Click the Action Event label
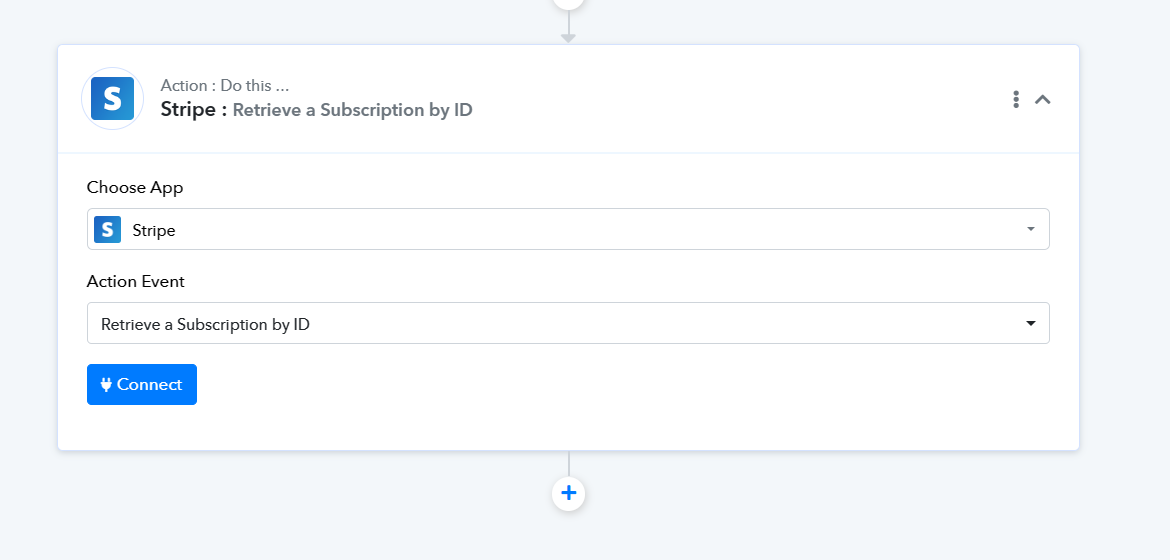The width and height of the screenshot is (1170, 560). click(136, 281)
